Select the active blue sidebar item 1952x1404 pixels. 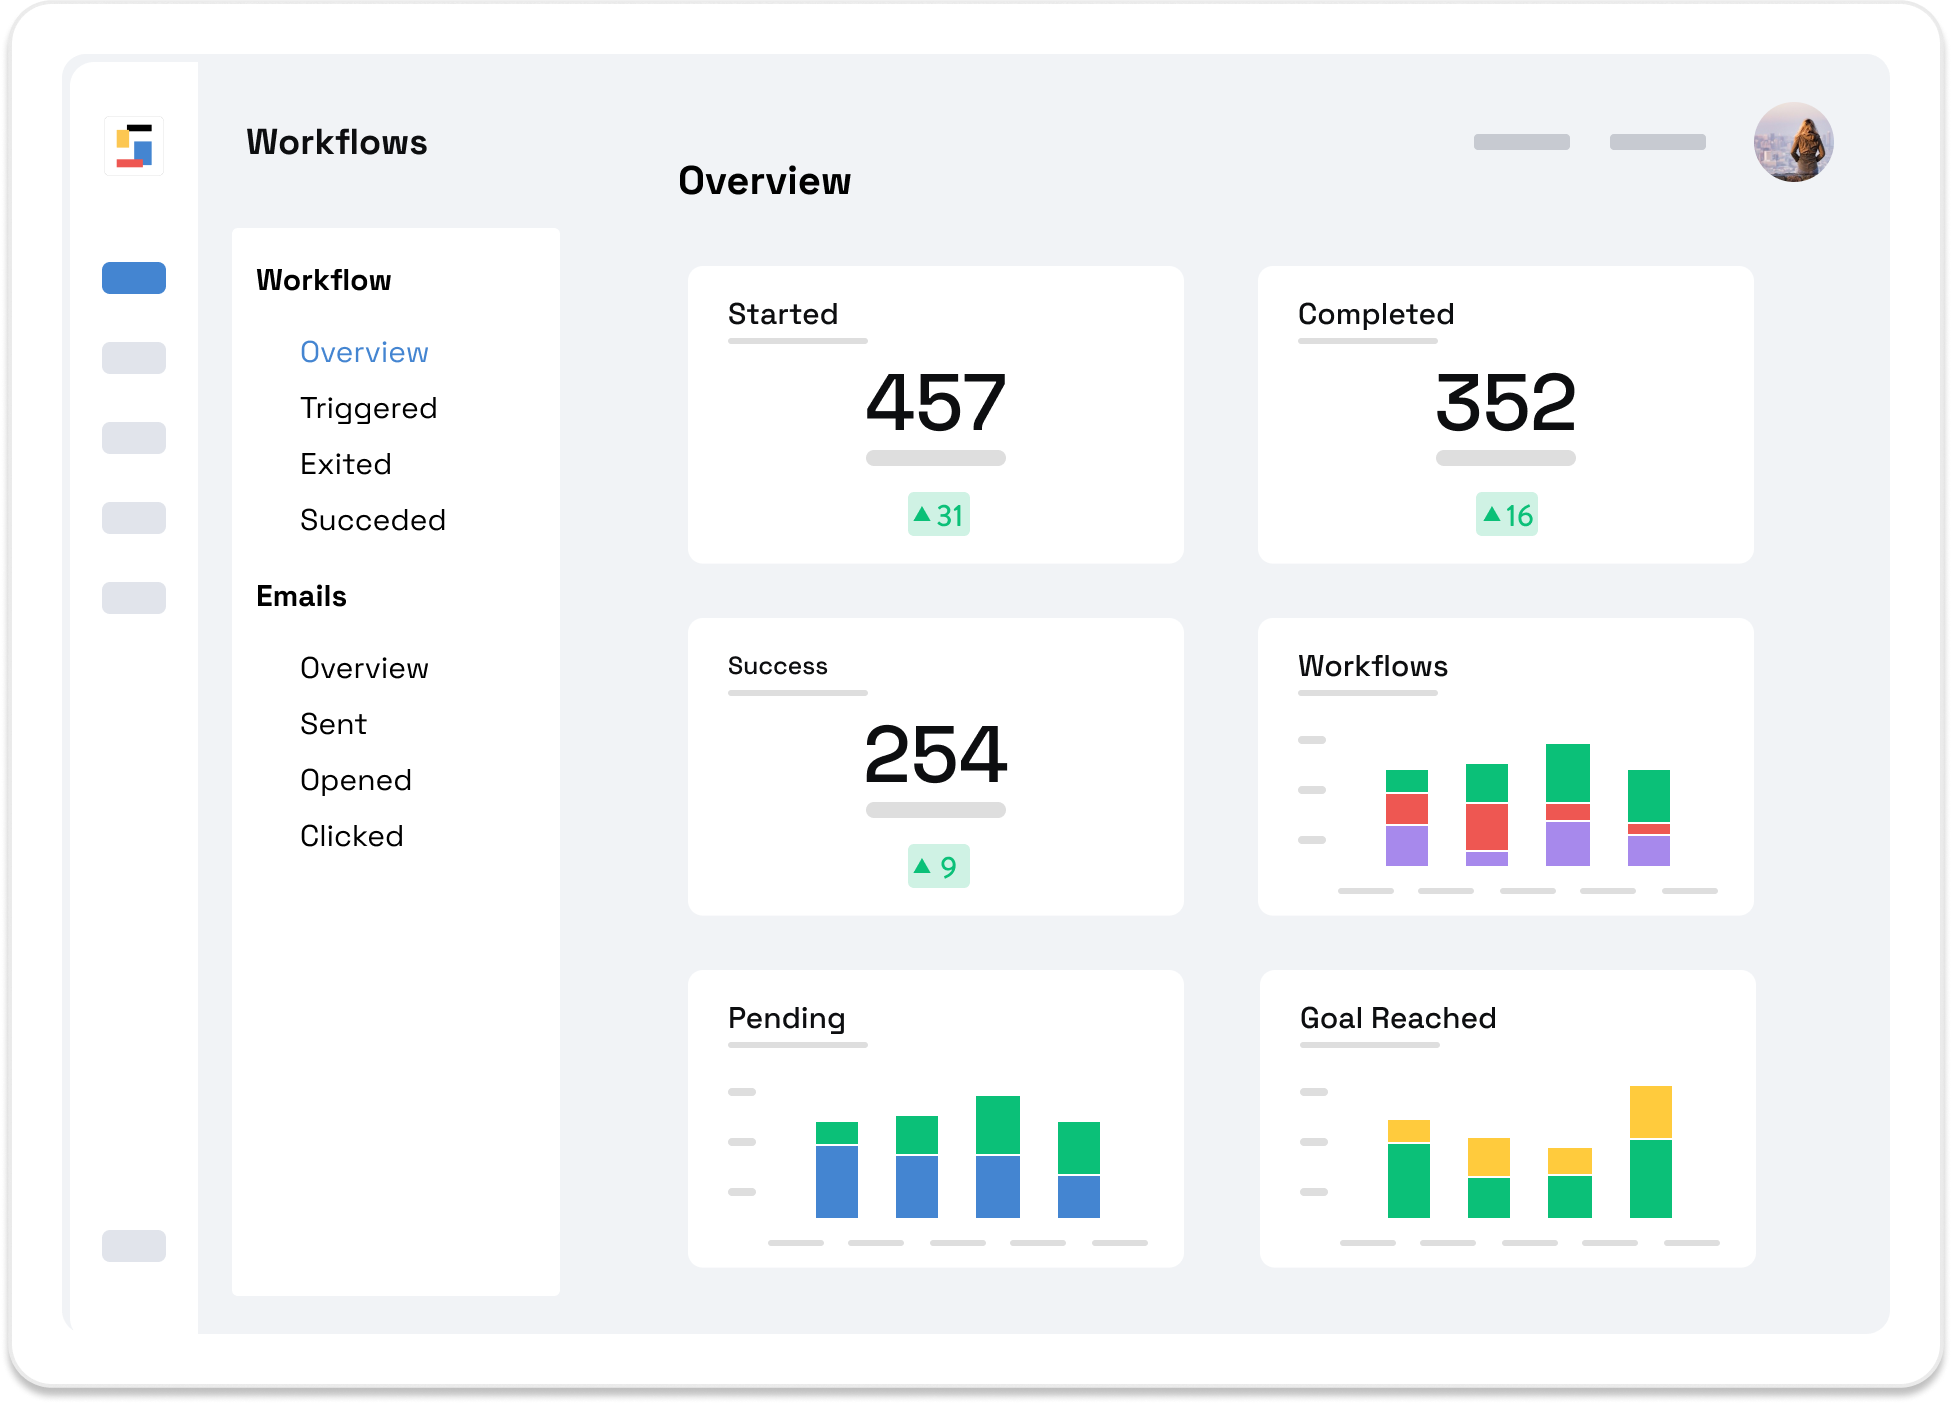[134, 278]
